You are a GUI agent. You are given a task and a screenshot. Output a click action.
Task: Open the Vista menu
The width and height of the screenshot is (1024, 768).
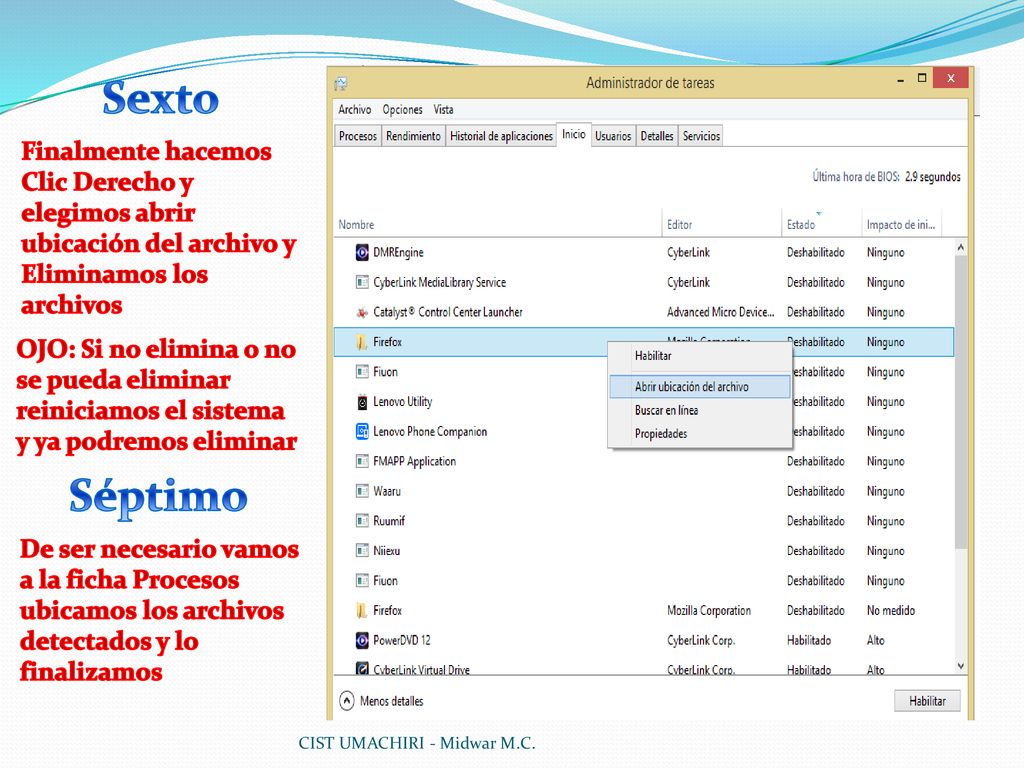pos(443,110)
